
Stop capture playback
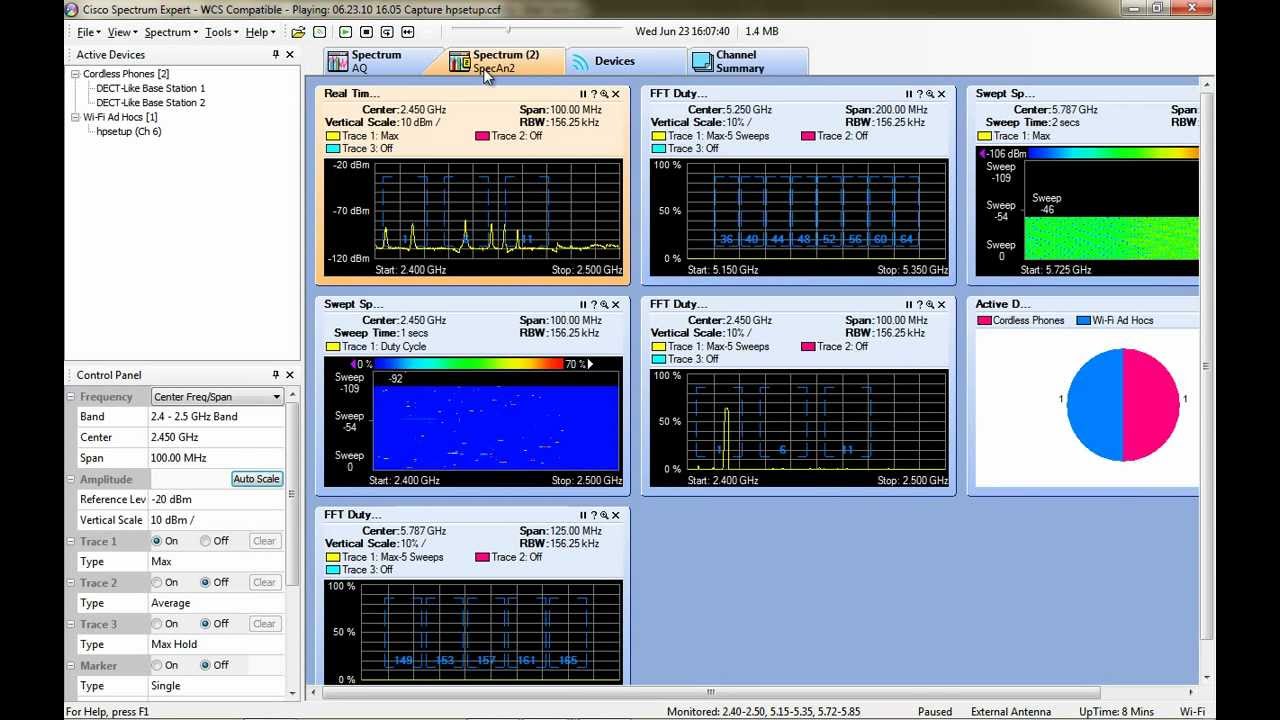pos(367,32)
